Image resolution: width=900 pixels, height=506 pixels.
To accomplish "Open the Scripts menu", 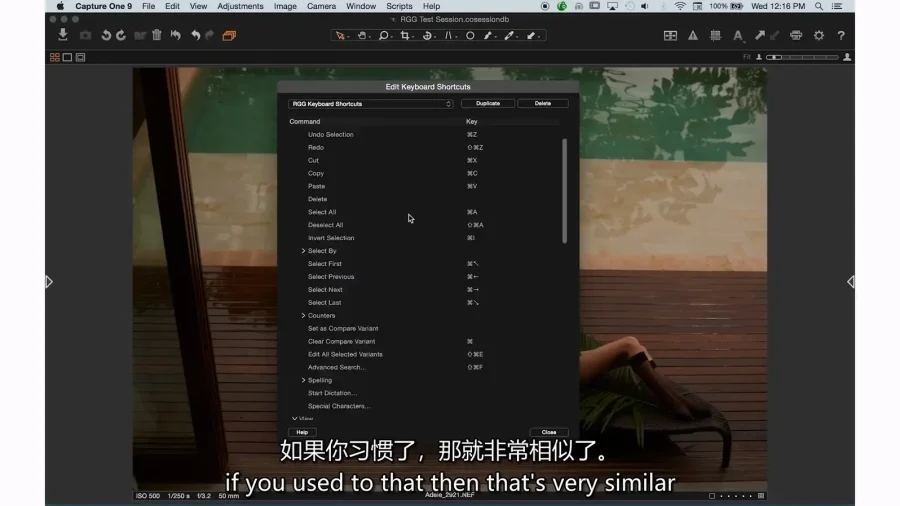I will (x=399, y=6).
